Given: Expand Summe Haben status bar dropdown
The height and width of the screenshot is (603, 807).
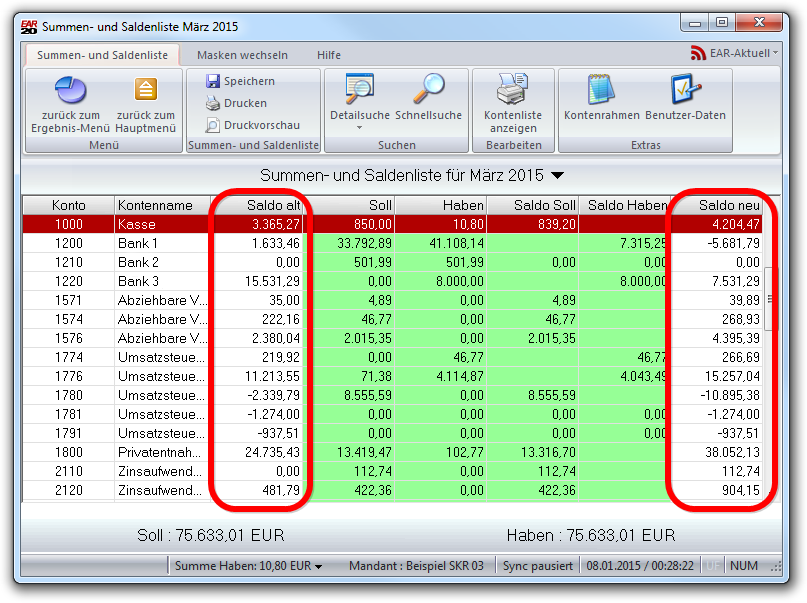Looking at the screenshot, I should pyautogui.click(x=318, y=566).
